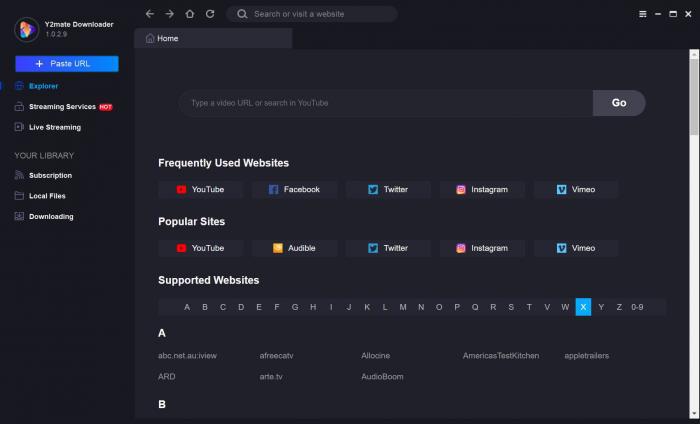This screenshot has height=424, width=700.
Task: Open appletrailers site link
Action: 587,356
